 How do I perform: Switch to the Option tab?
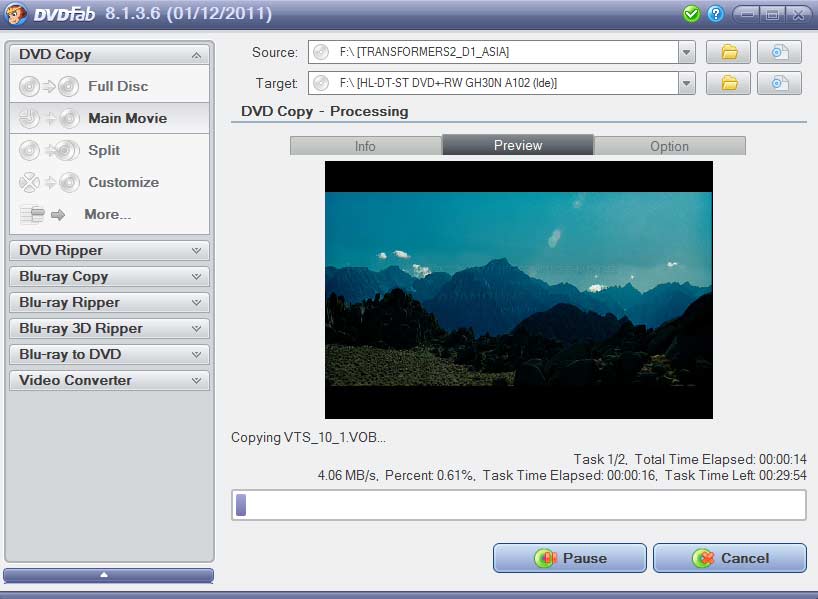pos(669,146)
